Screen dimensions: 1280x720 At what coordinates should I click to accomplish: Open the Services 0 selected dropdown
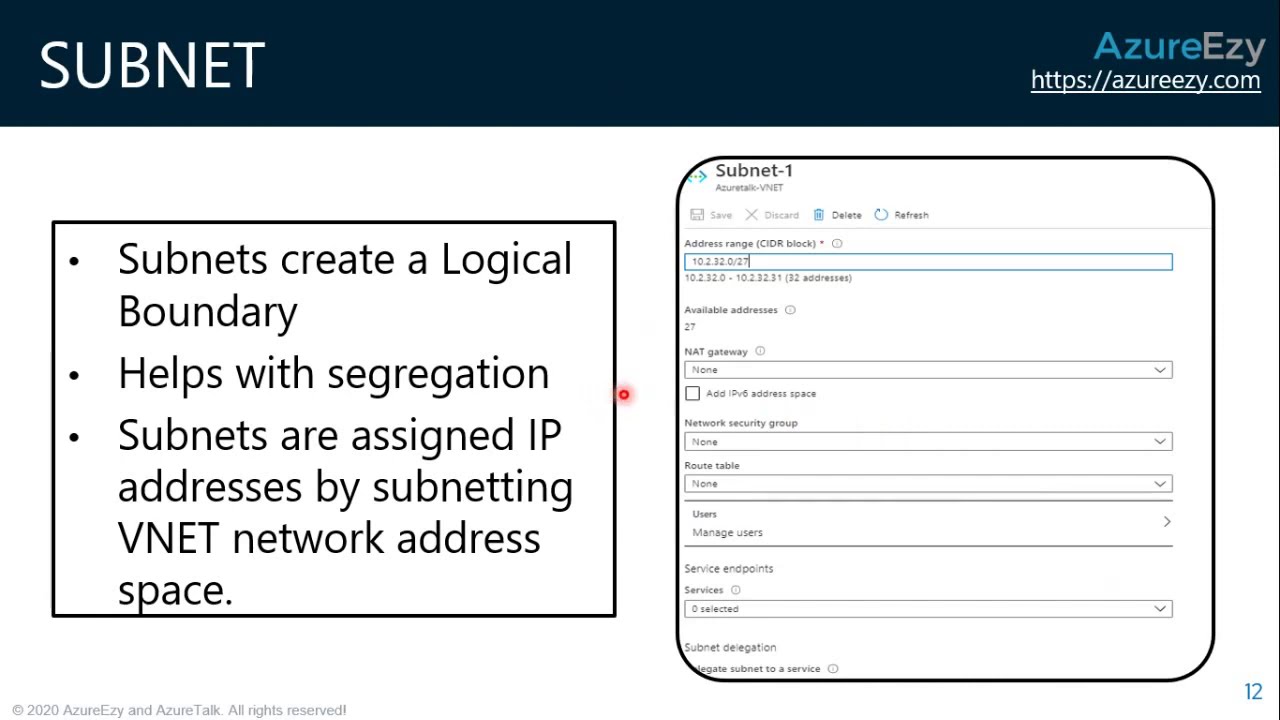pos(928,609)
